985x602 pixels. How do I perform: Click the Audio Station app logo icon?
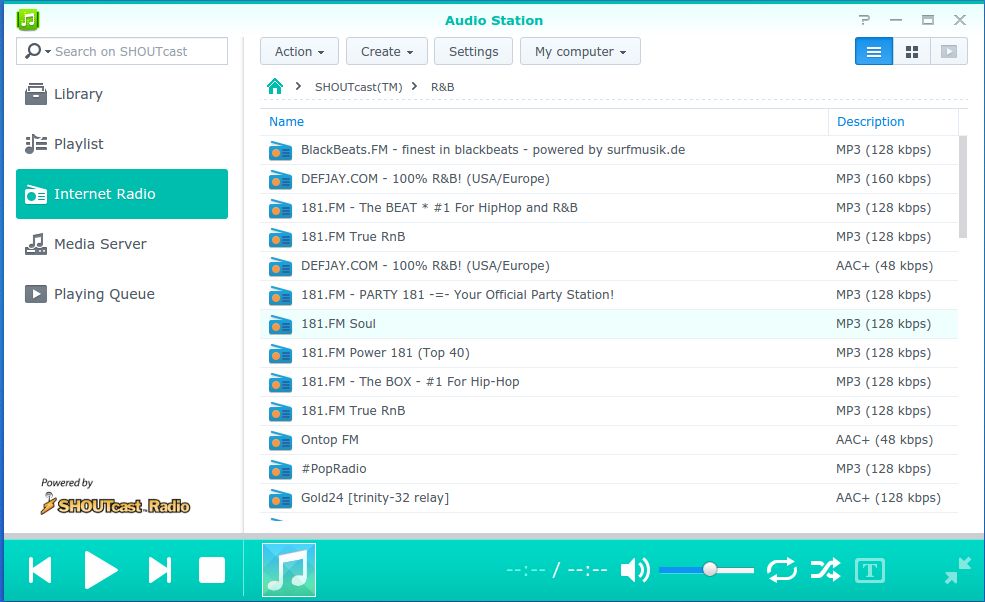28,20
